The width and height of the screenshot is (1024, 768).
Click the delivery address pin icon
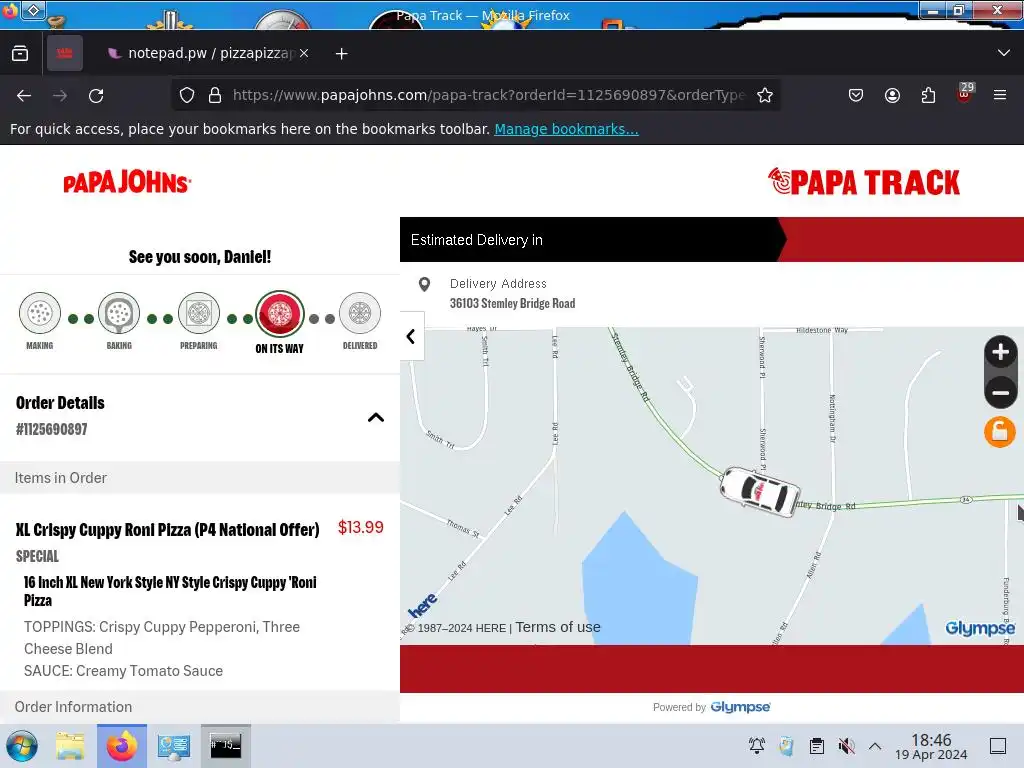424,284
